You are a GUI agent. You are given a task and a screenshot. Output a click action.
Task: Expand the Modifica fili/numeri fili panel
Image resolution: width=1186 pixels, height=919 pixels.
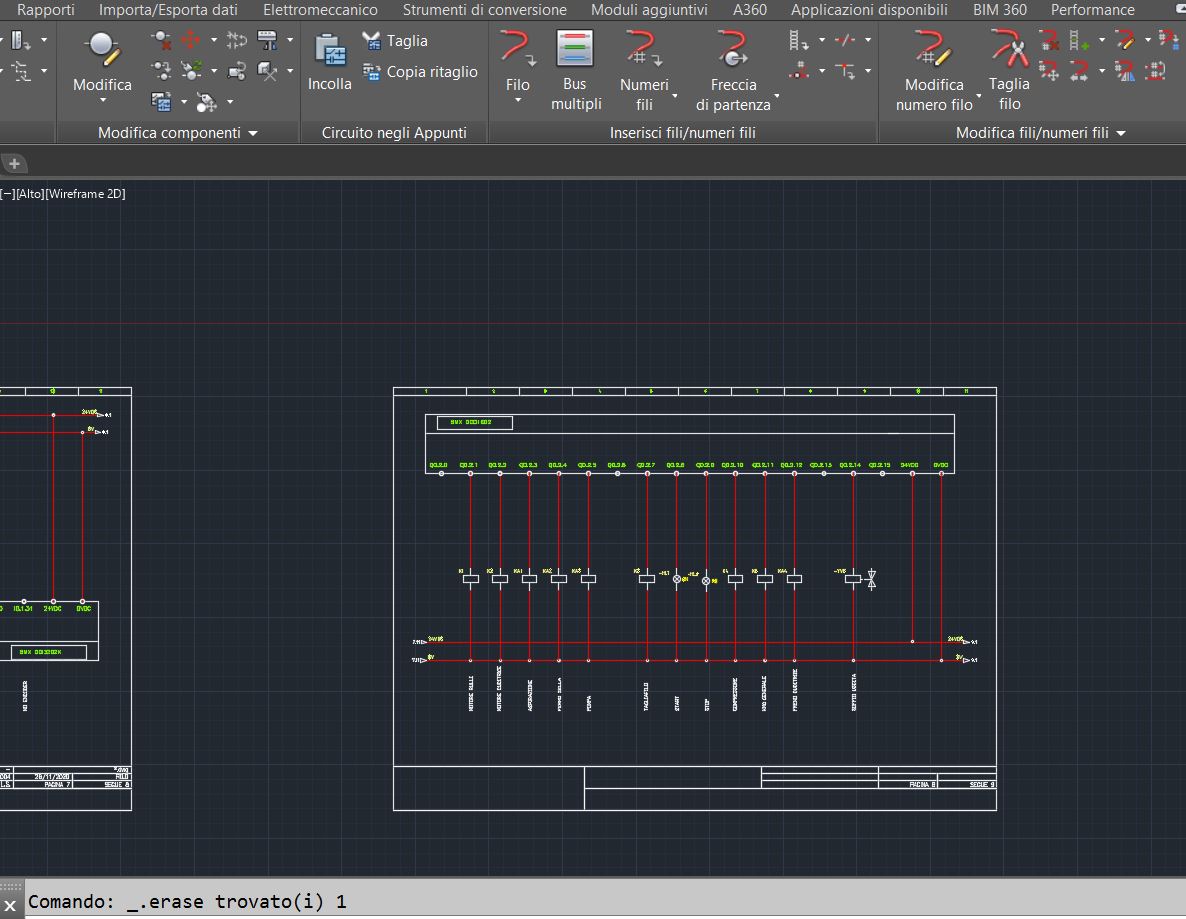point(1121,133)
